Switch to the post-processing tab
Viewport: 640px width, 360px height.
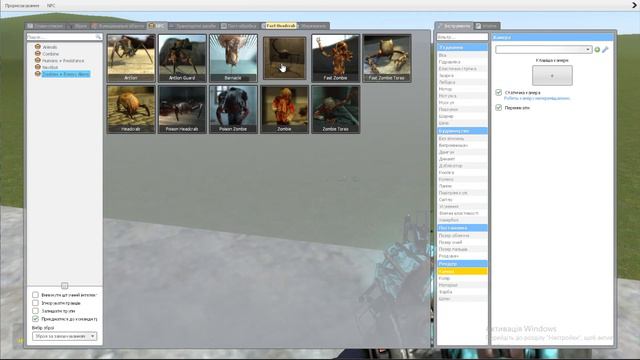coord(239,26)
